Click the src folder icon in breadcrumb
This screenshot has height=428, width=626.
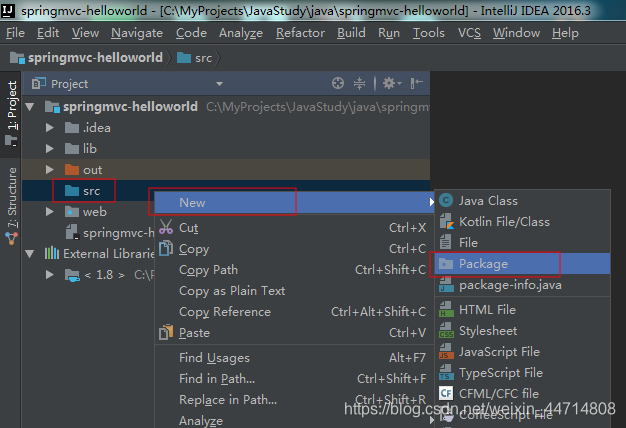point(184,58)
